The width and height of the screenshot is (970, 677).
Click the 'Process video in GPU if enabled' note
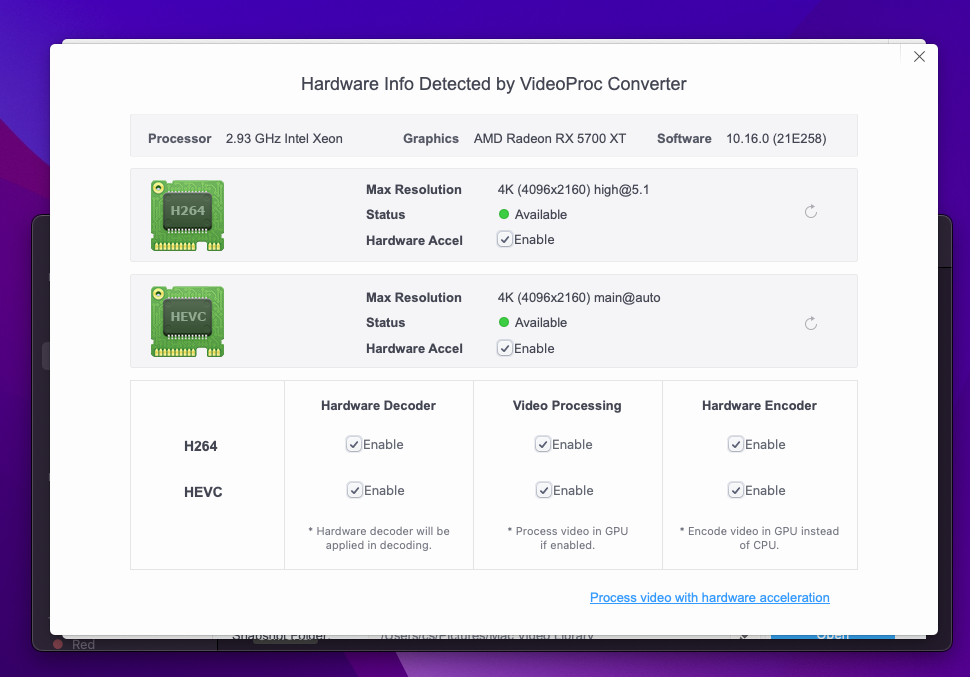(x=567, y=538)
